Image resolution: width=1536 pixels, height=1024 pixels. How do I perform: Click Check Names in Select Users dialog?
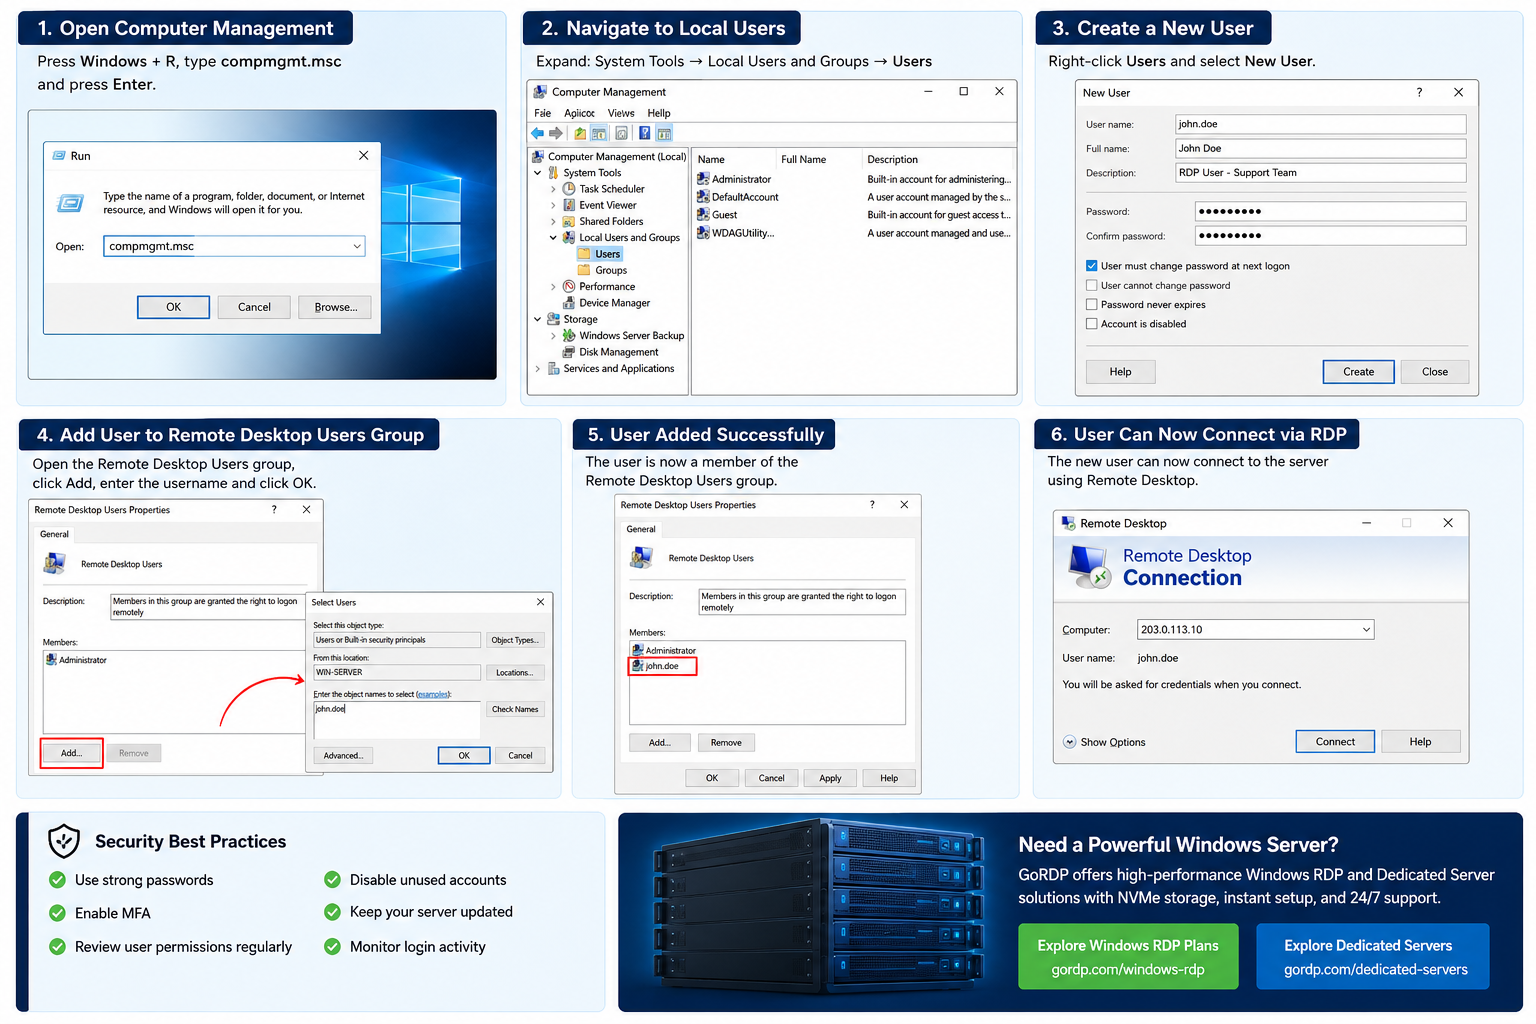(515, 709)
